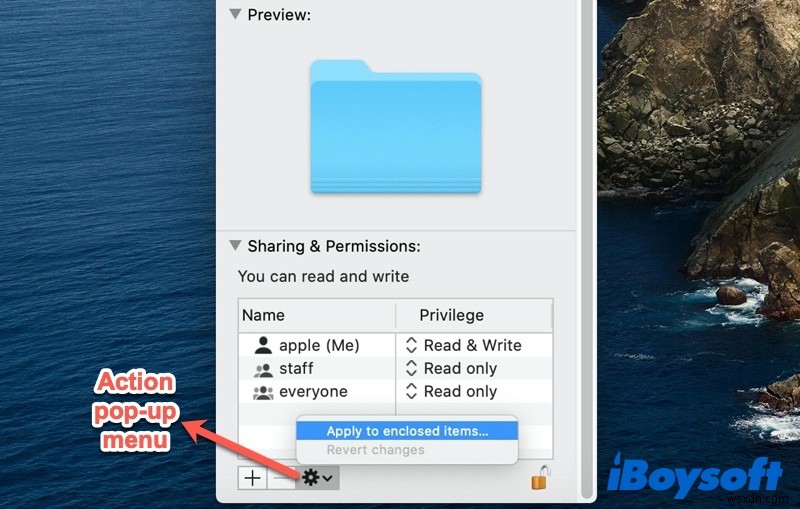This screenshot has height=509, width=800.
Task: Select the apple (Me) user row
Action: (395, 345)
